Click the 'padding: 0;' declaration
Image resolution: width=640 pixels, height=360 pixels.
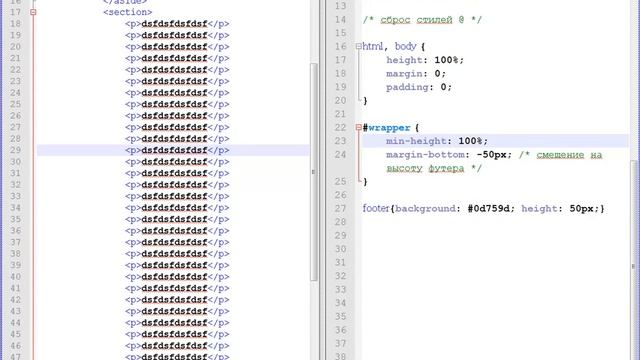[x=419, y=87]
